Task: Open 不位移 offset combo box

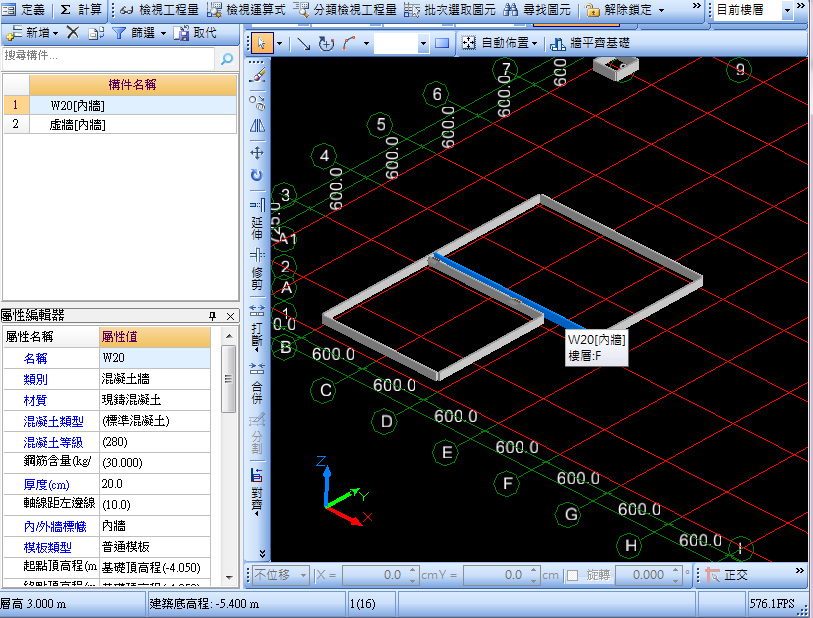Action: click(x=281, y=575)
